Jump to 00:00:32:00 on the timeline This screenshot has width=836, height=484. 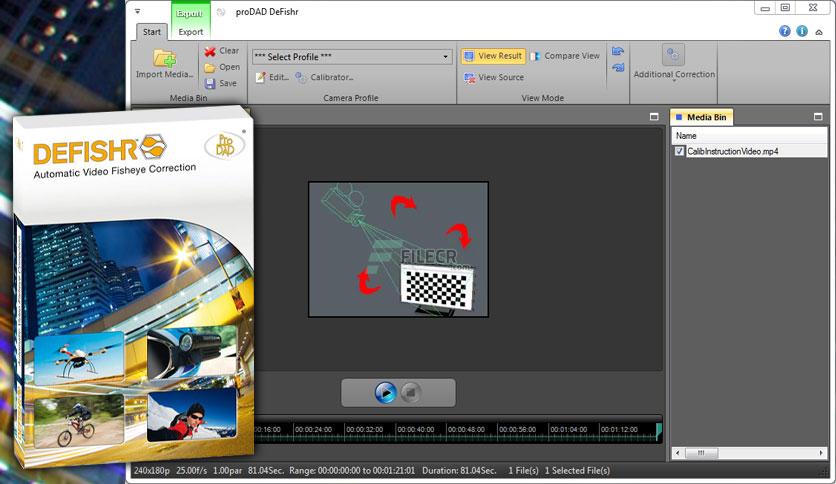click(x=364, y=430)
